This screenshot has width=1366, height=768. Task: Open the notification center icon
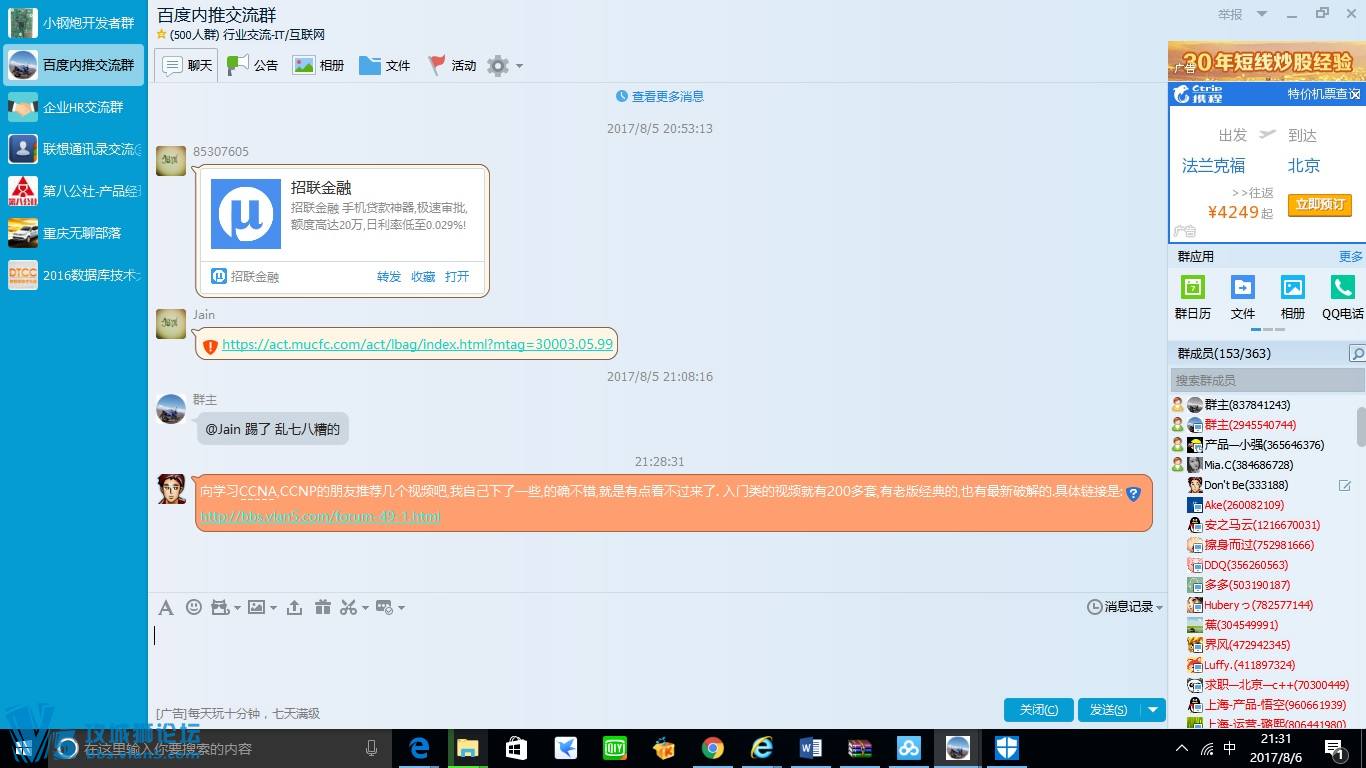click(x=1334, y=748)
